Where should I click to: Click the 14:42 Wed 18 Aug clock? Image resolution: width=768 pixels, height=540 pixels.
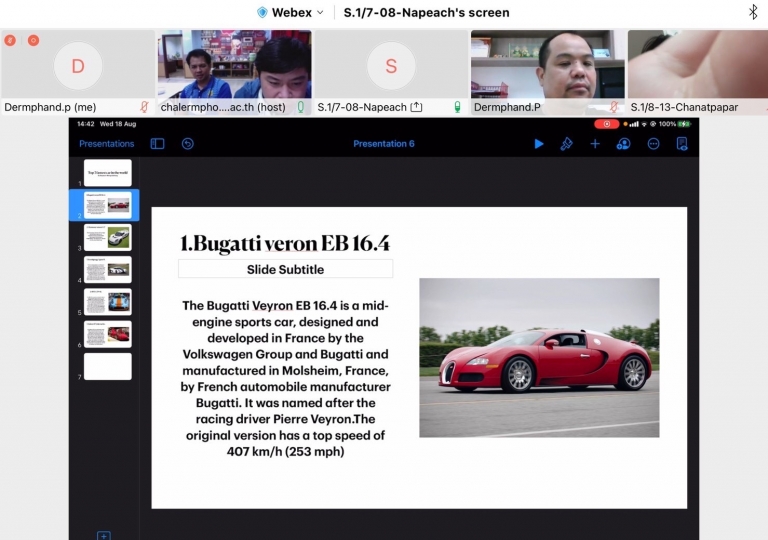pyautogui.click(x=106, y=124)
